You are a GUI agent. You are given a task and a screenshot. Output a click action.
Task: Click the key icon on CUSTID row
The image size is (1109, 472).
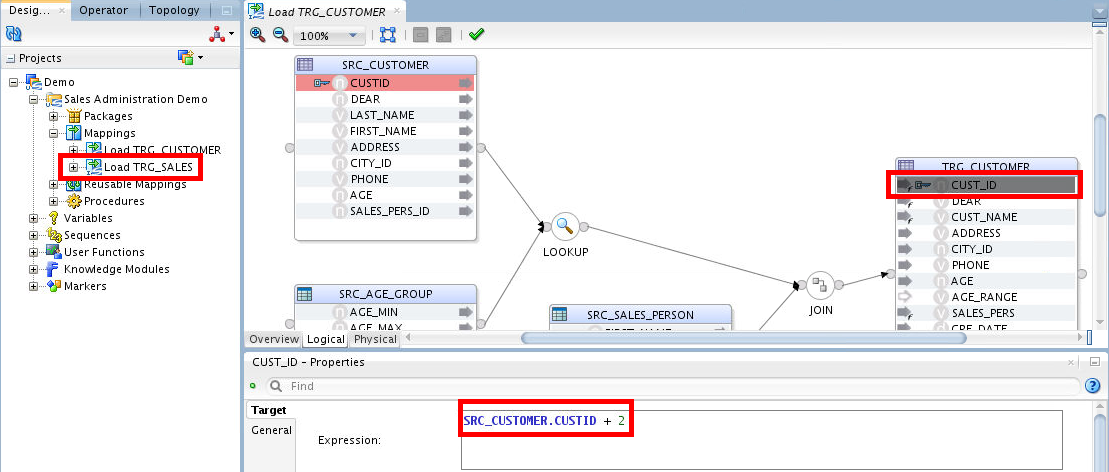point(322,83)
